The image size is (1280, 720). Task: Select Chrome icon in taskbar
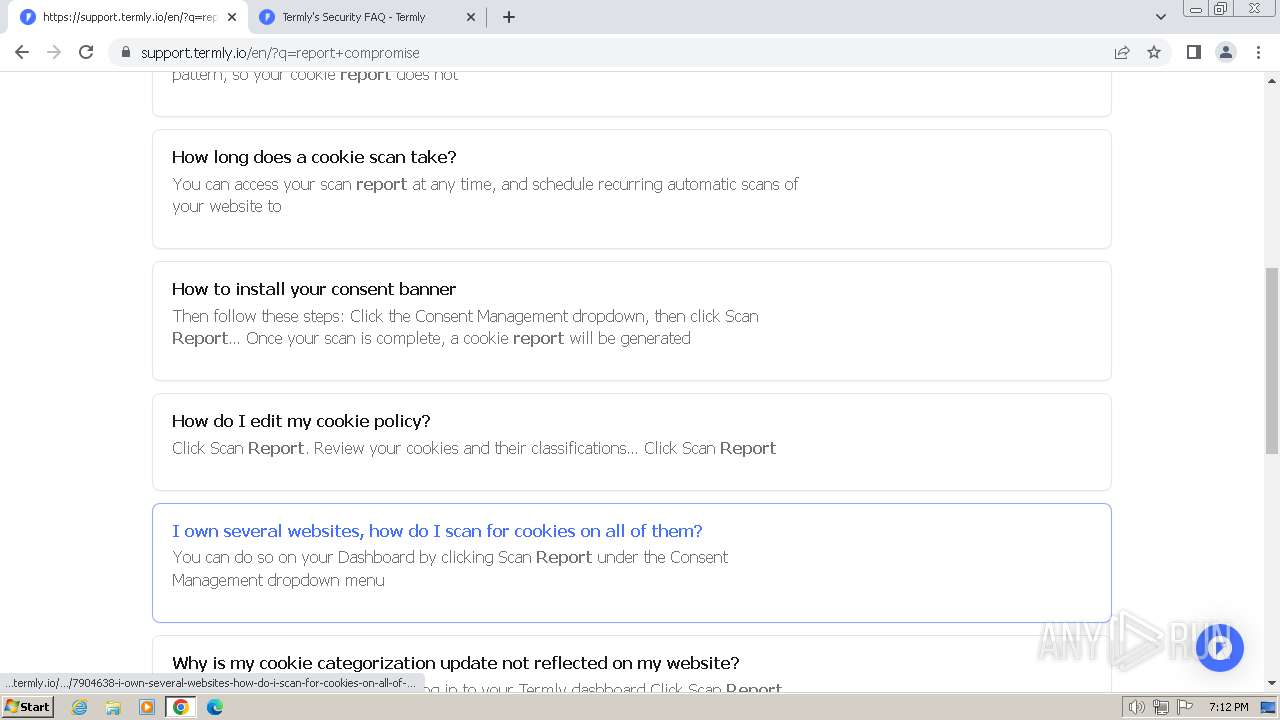181,707
